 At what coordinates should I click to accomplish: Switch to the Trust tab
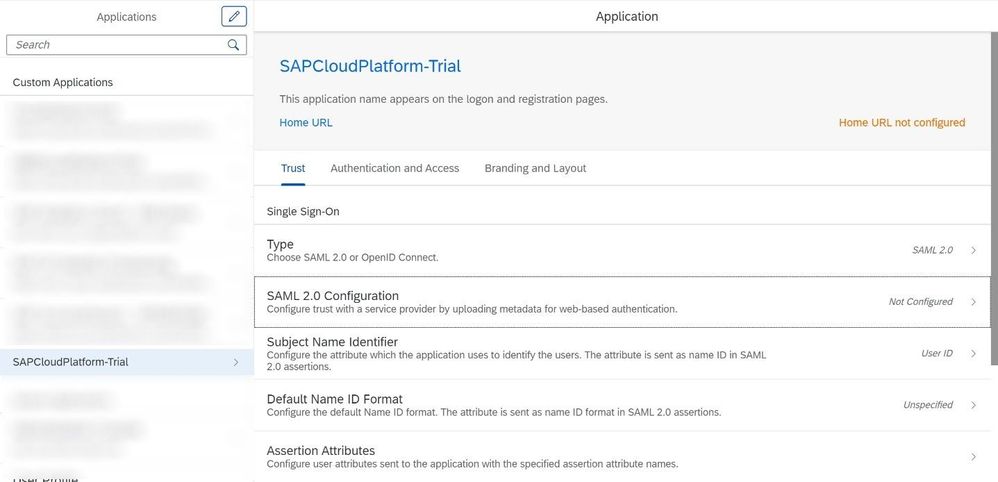[293, 168]
